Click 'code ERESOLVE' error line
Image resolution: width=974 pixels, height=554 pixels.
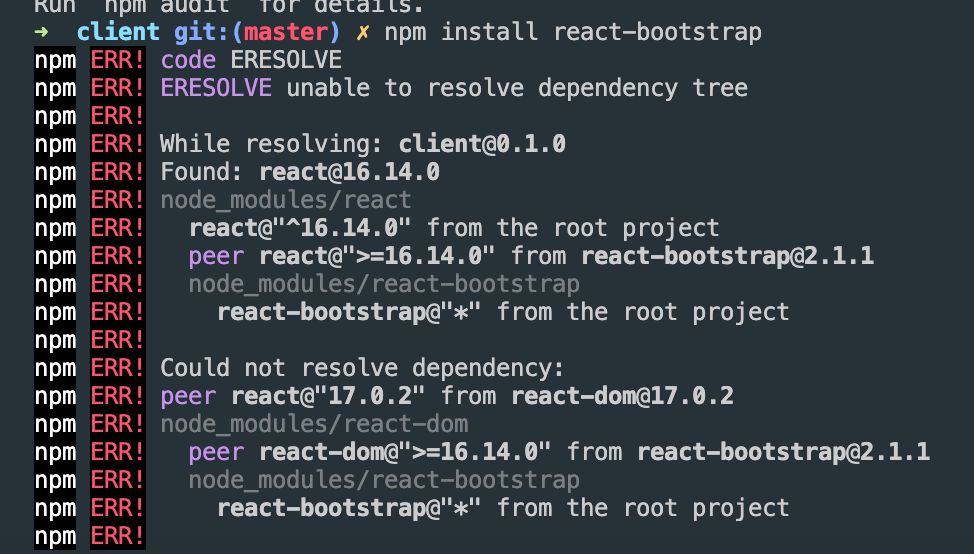(x=251, y=60)
